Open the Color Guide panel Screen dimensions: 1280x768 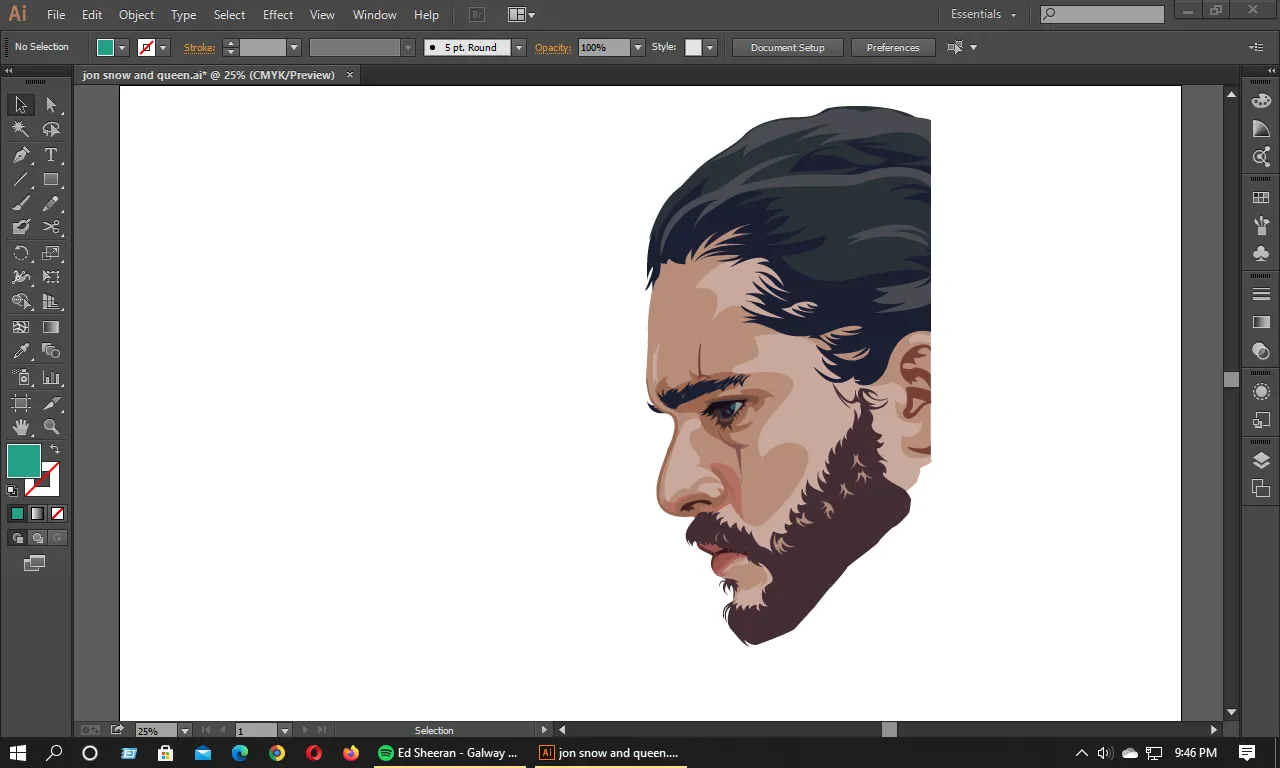tap(1261, 129)
